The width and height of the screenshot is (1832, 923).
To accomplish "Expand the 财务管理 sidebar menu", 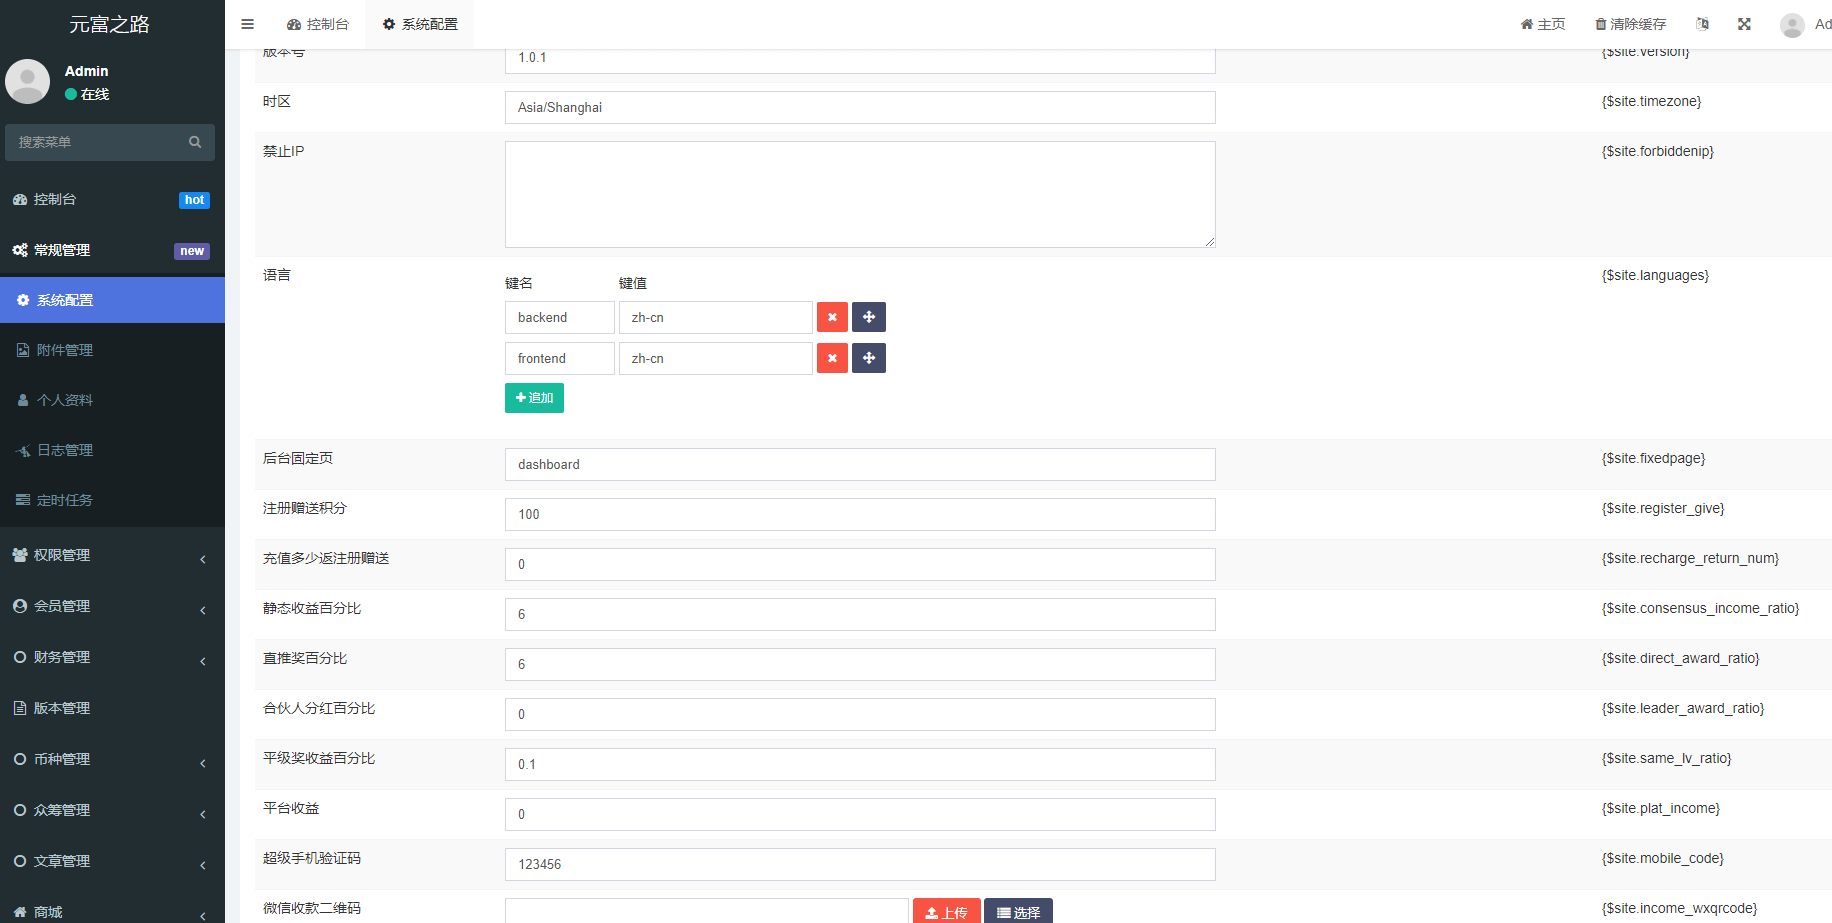I will [x=110, y=657].
